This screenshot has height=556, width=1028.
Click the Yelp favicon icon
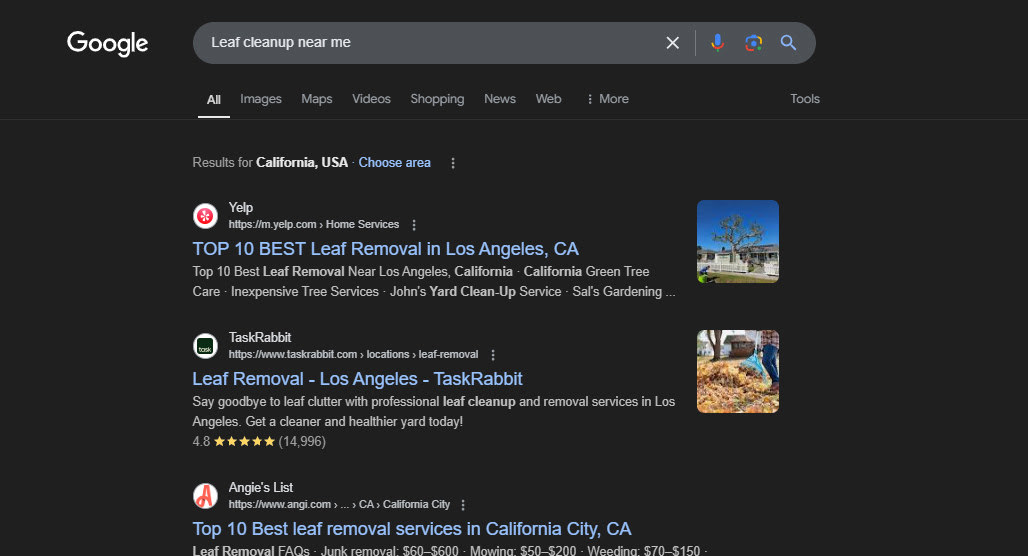pyautogui.click(x=205, y=216)
